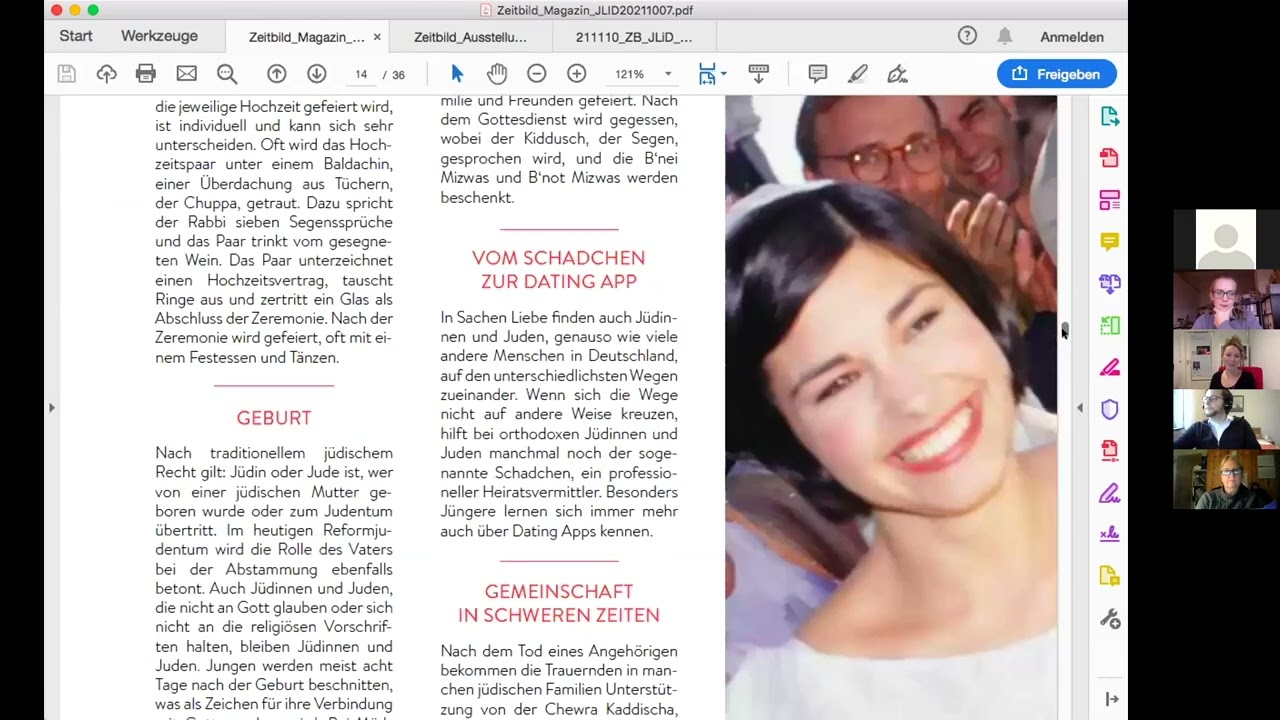Switch to the Start tab
The width and height of the screenshot is (1280, 720).
click(x=76, y=36)
